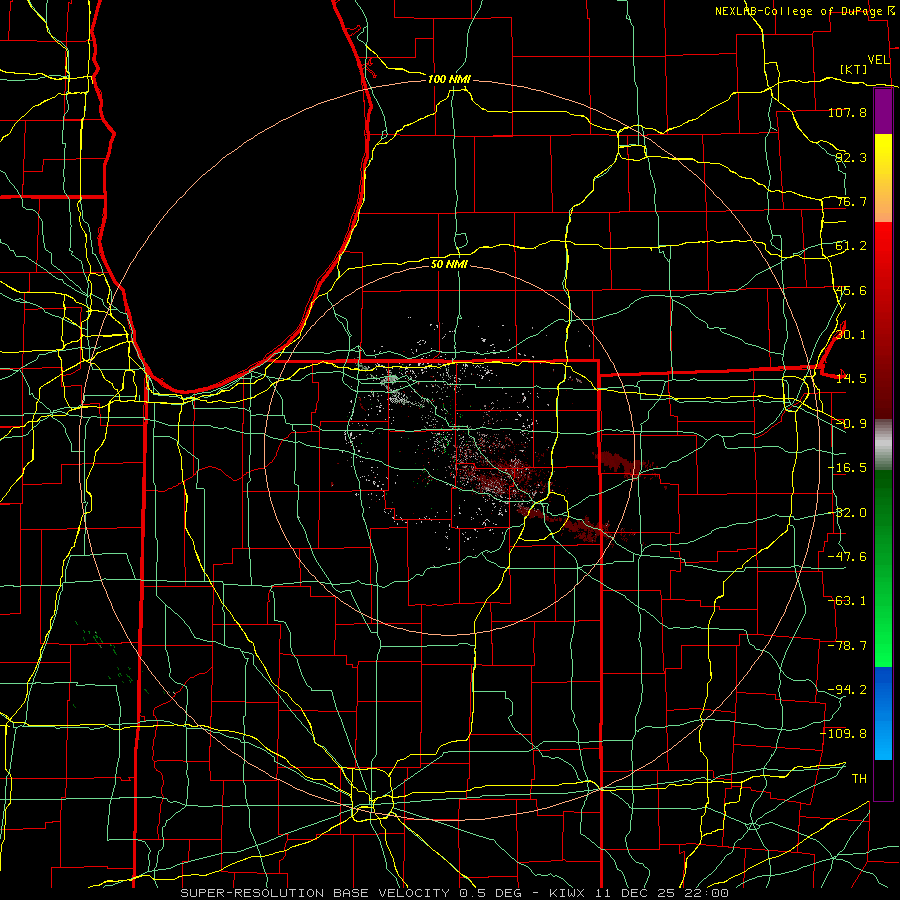Click the -94.2 legend value
The width and height of the screenshot is (900, 900).
click(x=847, y=689)
